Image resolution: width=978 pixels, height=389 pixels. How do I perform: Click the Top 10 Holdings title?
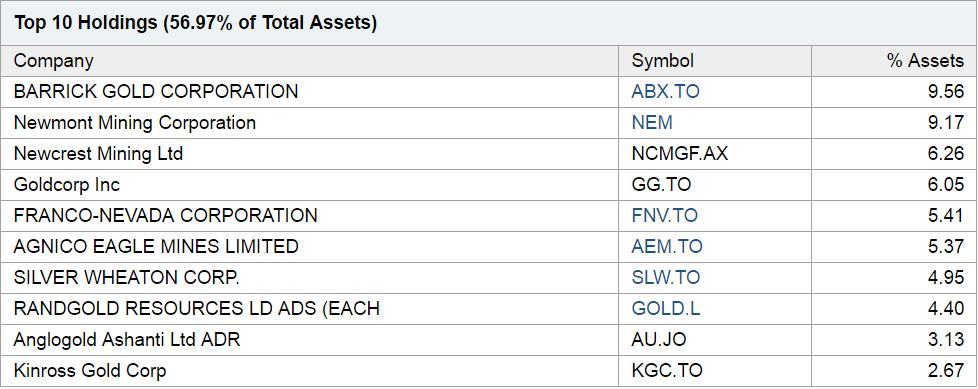coord(196,23)
